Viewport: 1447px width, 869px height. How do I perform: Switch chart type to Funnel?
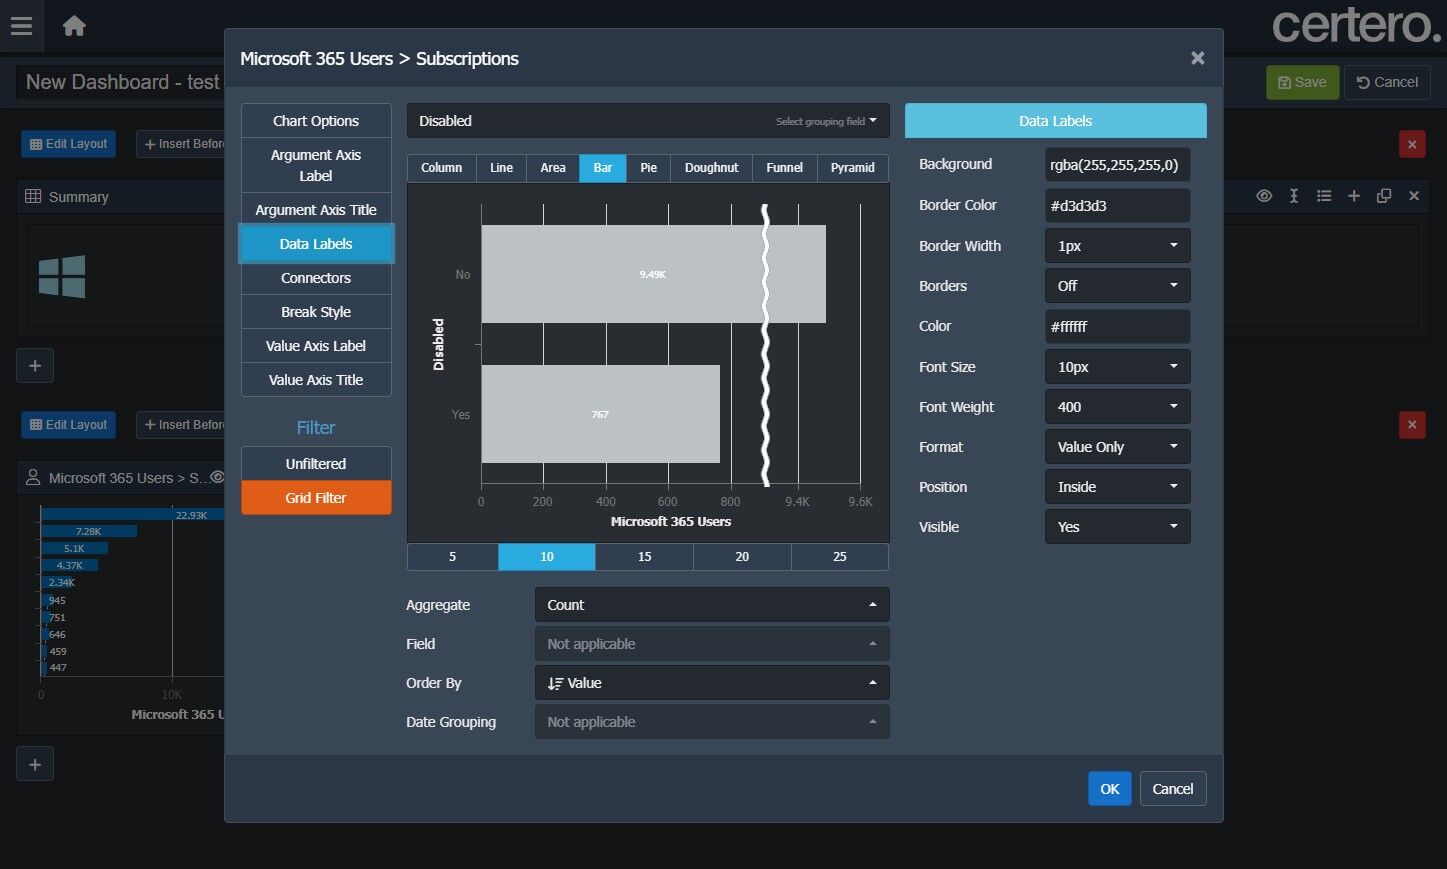785,168
